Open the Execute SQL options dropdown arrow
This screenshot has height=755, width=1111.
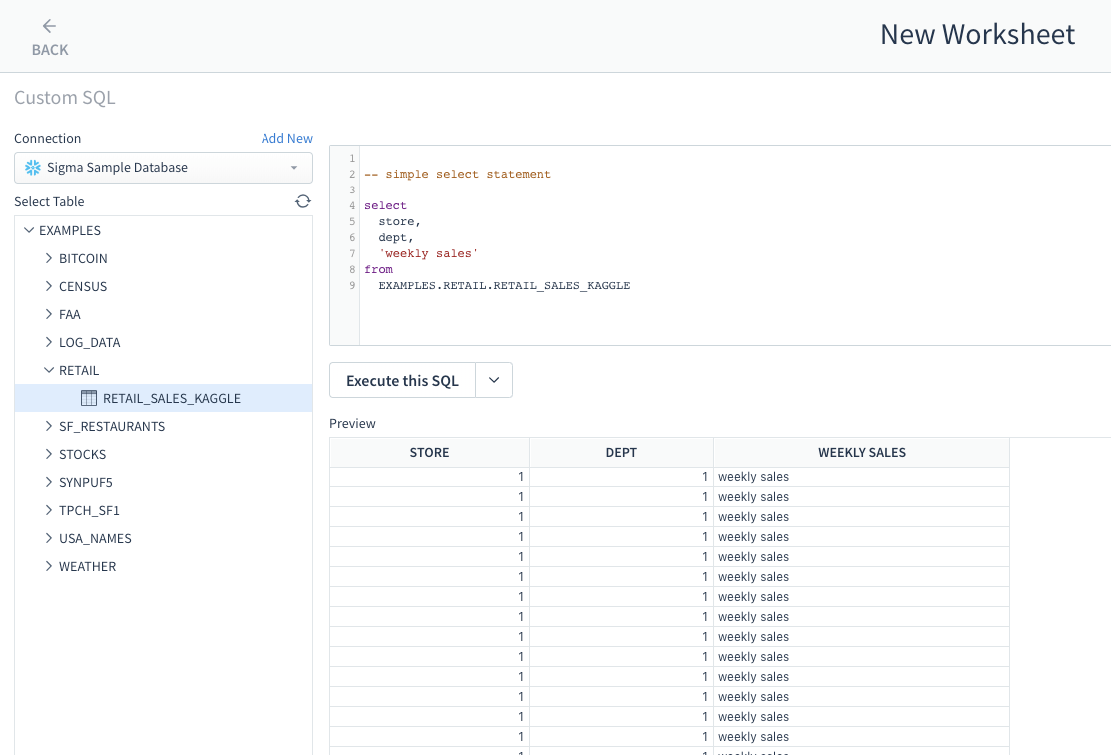pyautogui.click(x=494, y=380)
